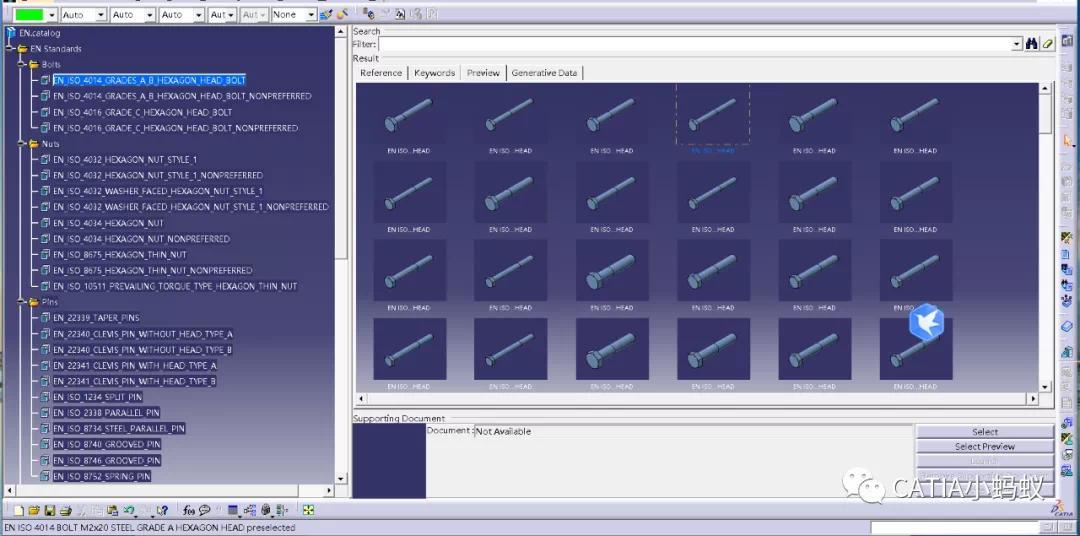Image resolution: width=1080 pixels, height=536 pixels.
Task: Click the Select arrow tool in right toolbar
Action: (1068, 141)
